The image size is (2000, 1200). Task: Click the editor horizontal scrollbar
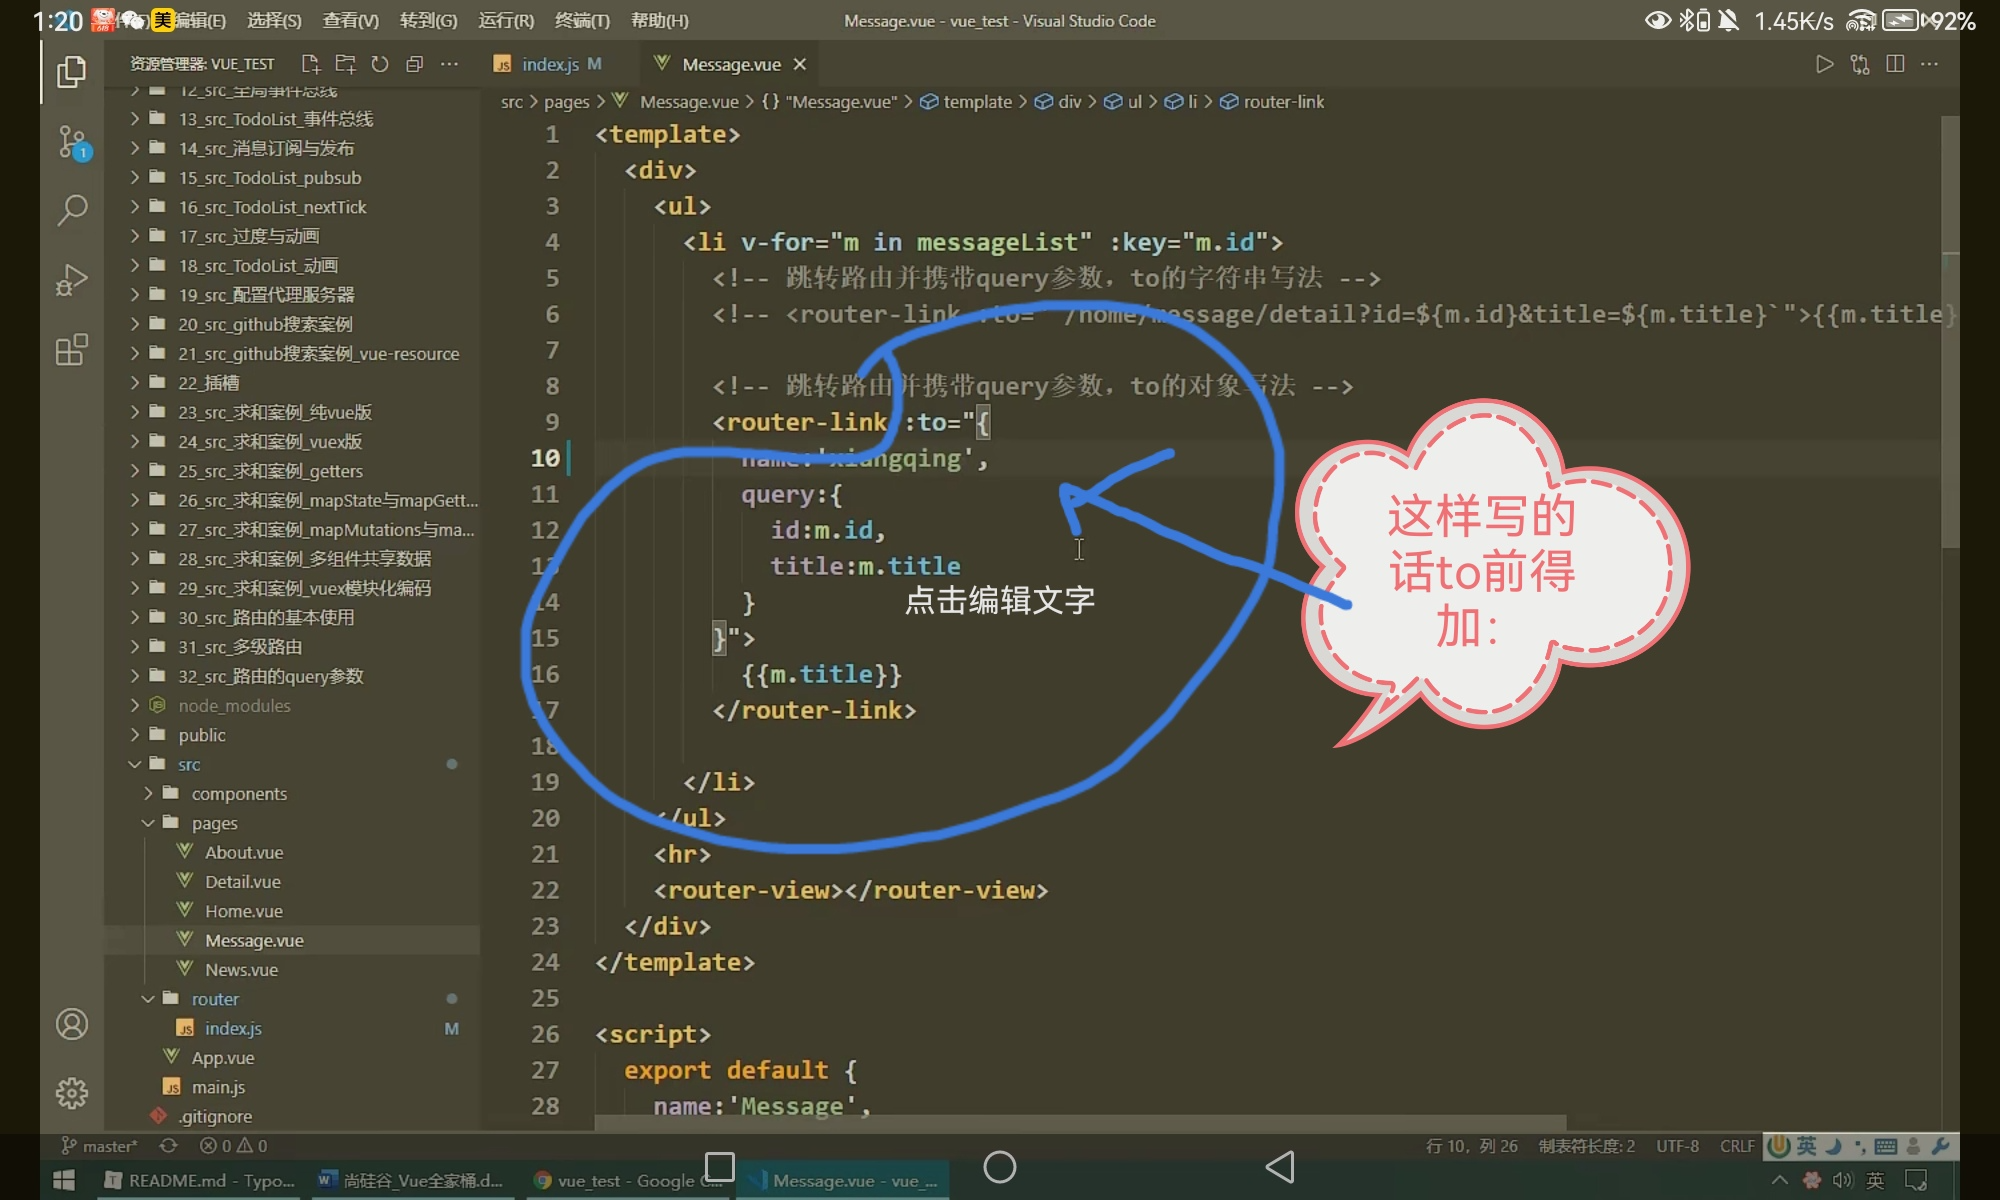(x=1080, y=1123)
